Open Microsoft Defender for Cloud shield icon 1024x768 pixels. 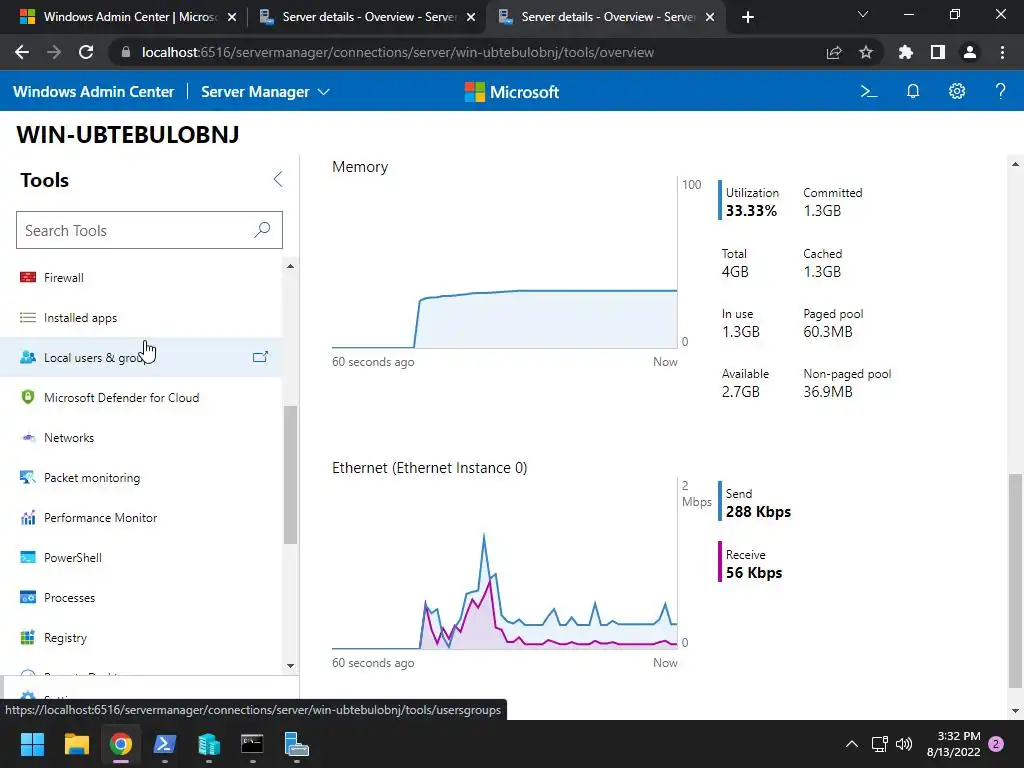27,397
